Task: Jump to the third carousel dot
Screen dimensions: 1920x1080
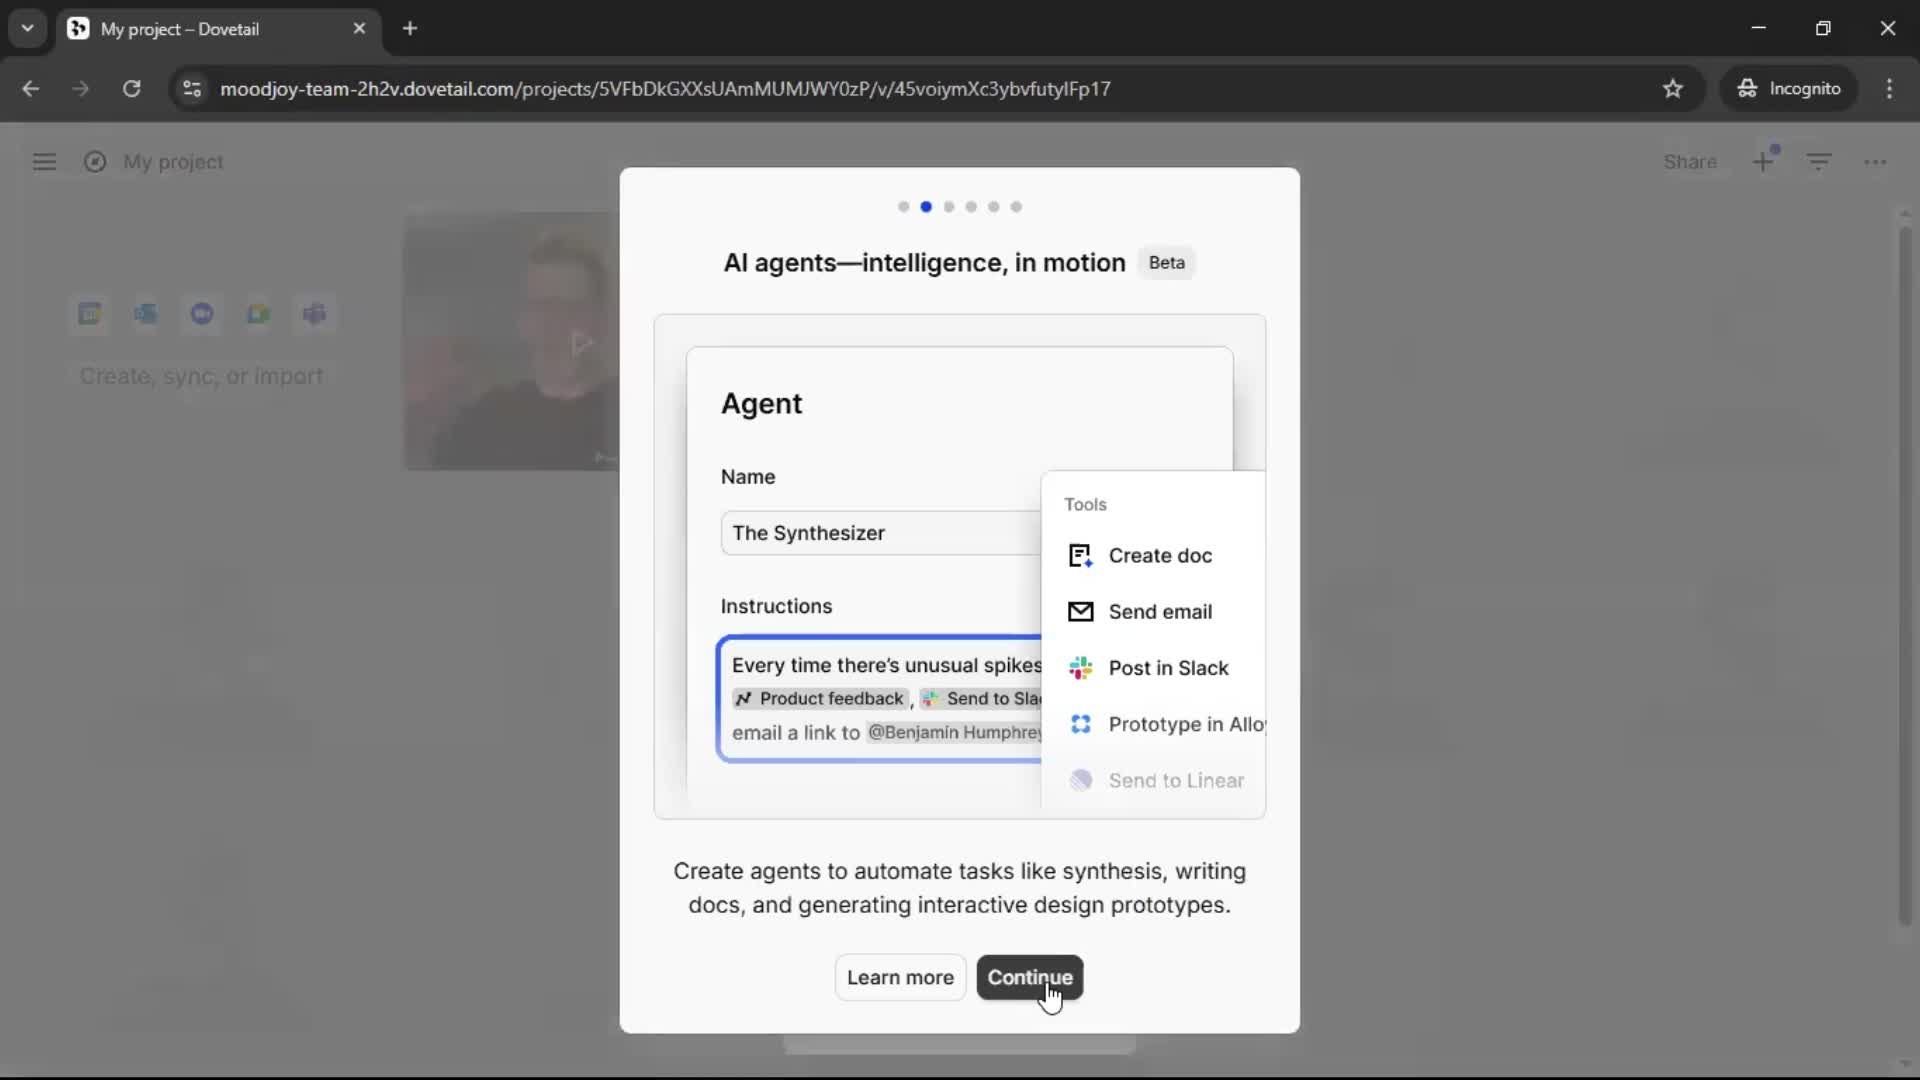Action: click(949, 207)
